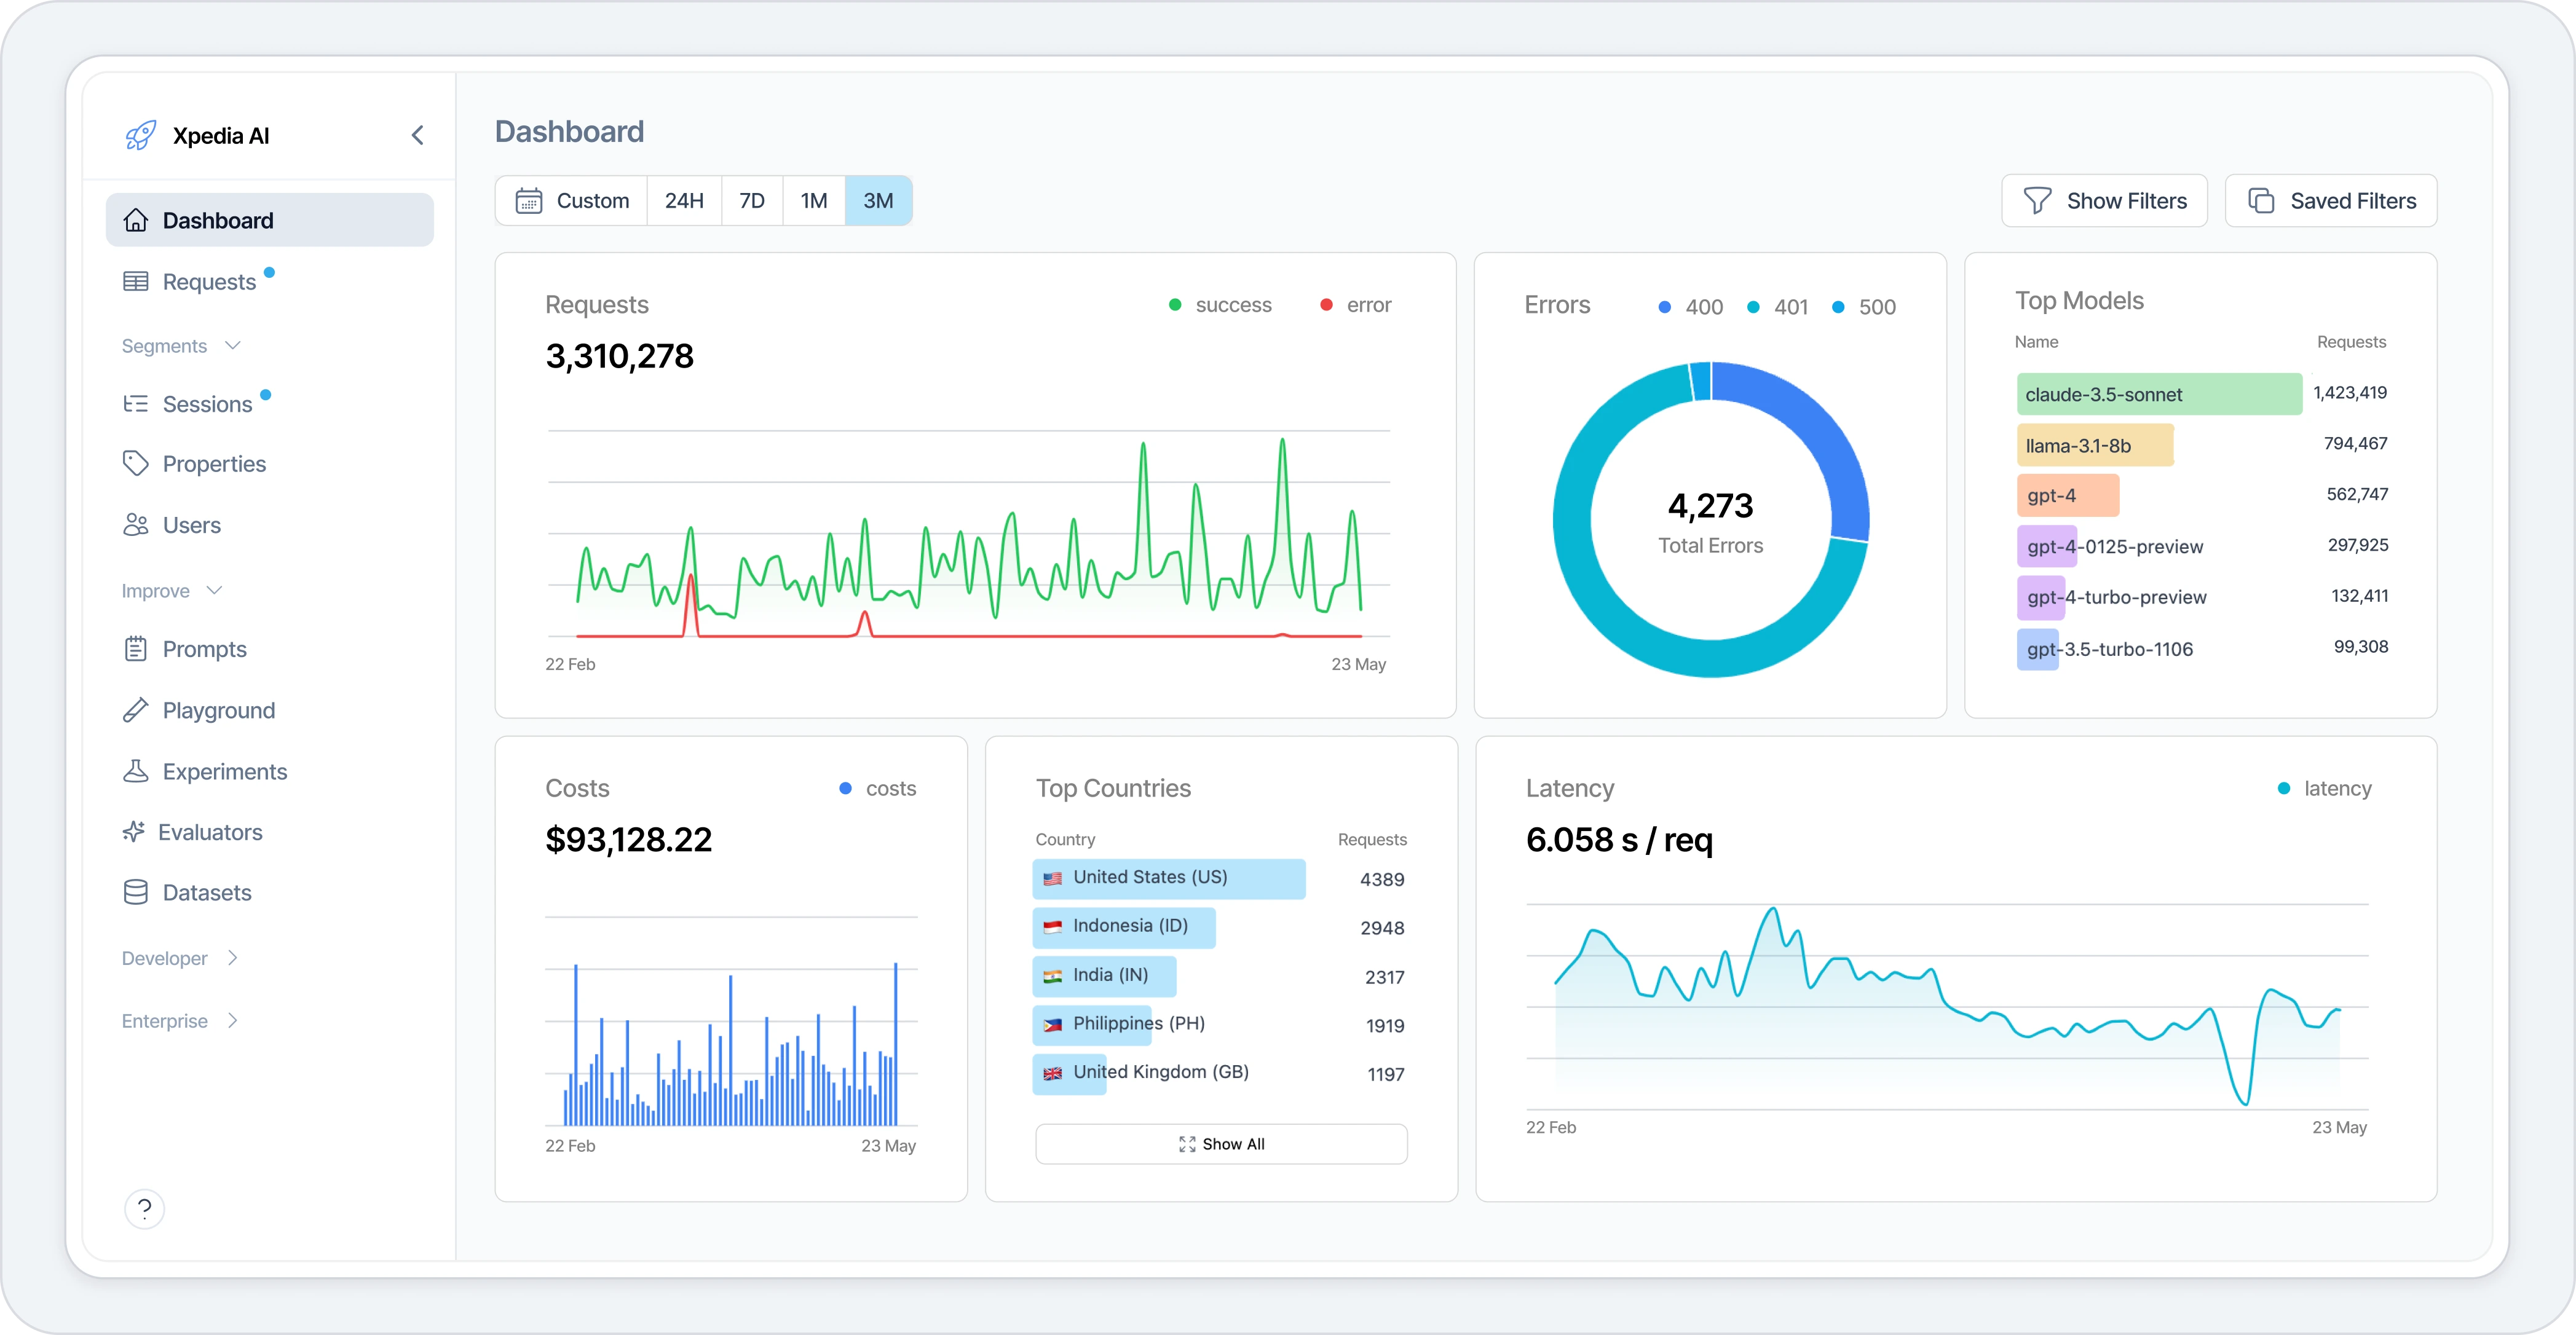Click the help question mark icon
The image size is (2576, 1335).
145,1208
